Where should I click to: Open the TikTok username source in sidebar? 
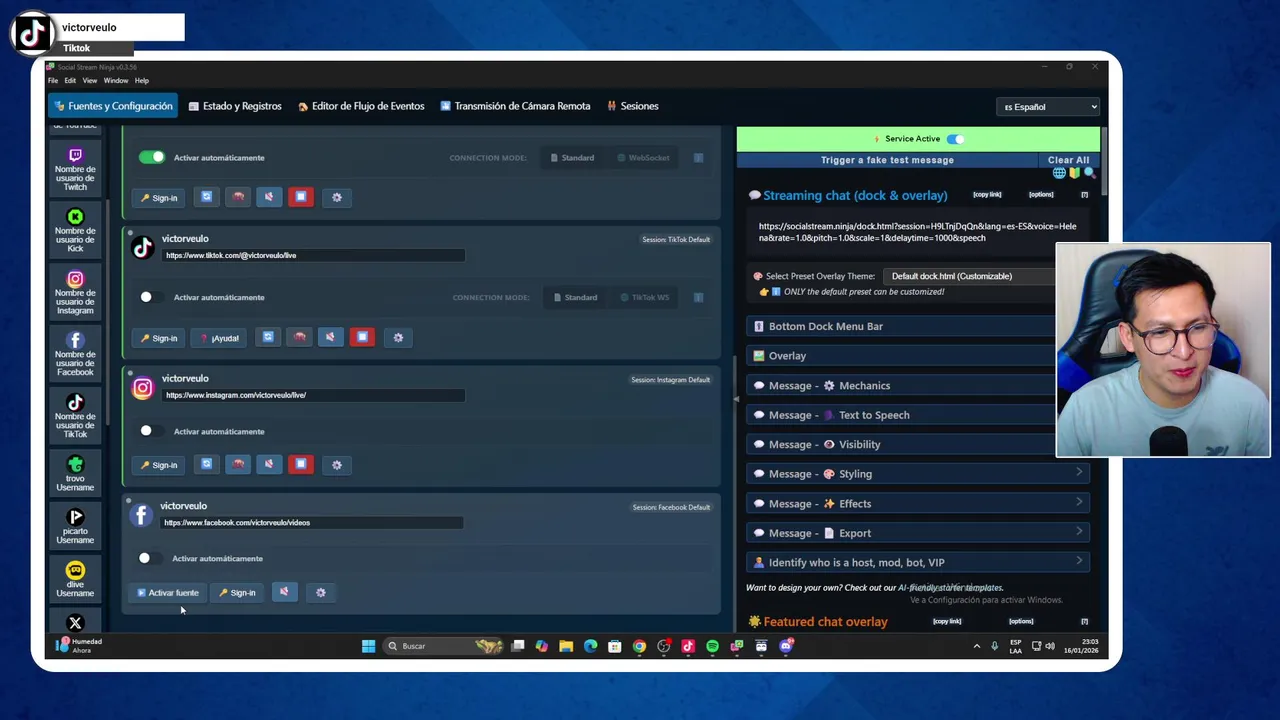75,416
